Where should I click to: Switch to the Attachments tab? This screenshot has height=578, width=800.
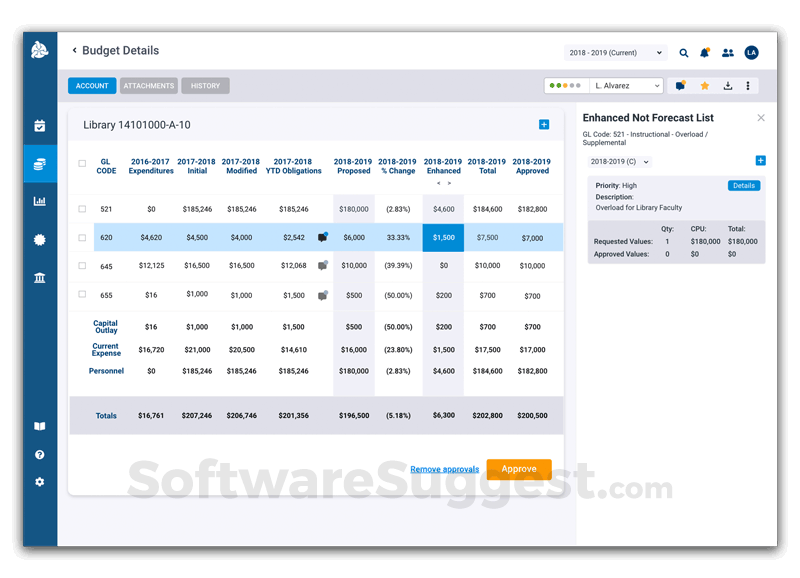[149, 86]
